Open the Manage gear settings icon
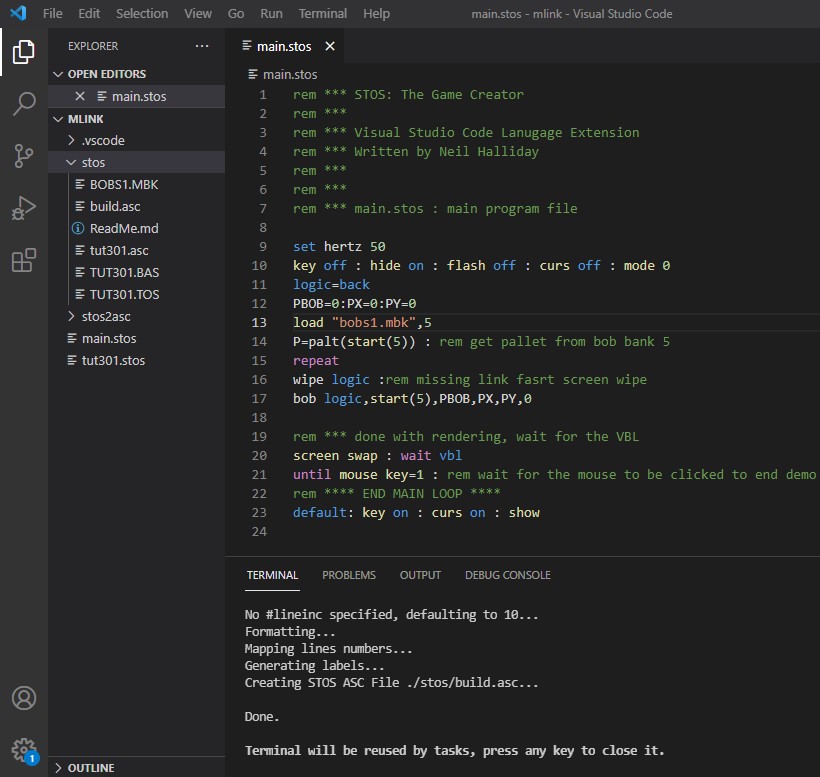820x777 pixels. pyautogui.click(x=24, y=749)
